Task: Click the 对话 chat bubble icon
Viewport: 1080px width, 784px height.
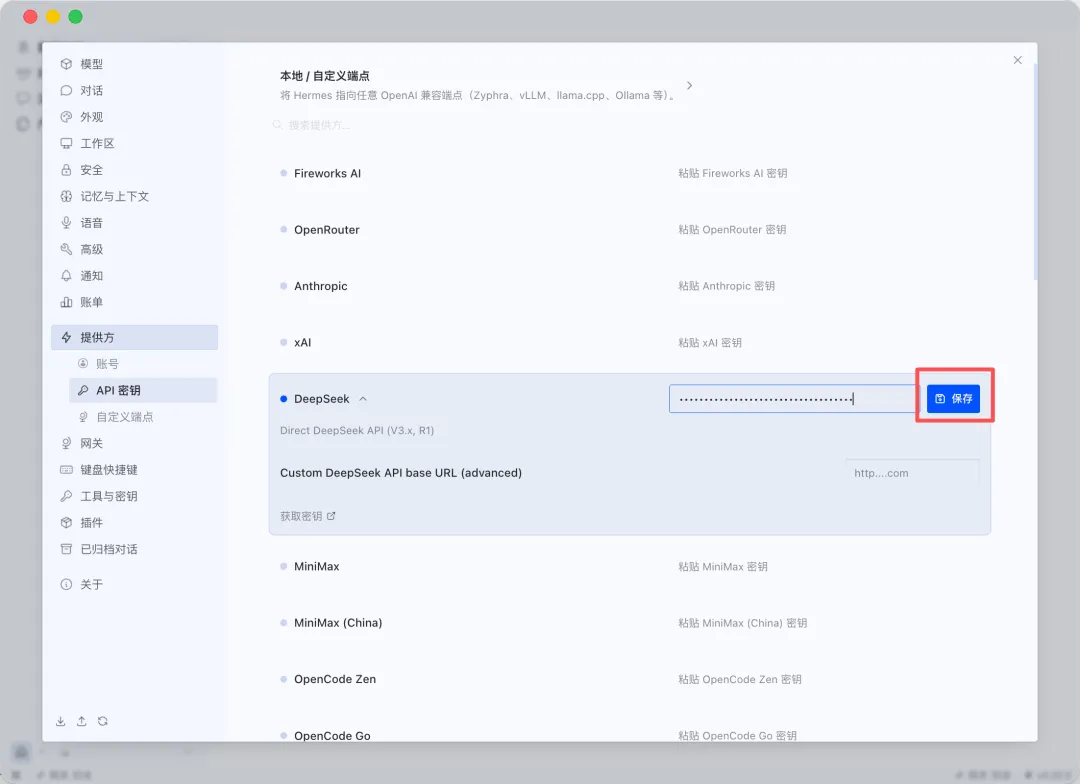Action: pos(66,90)
